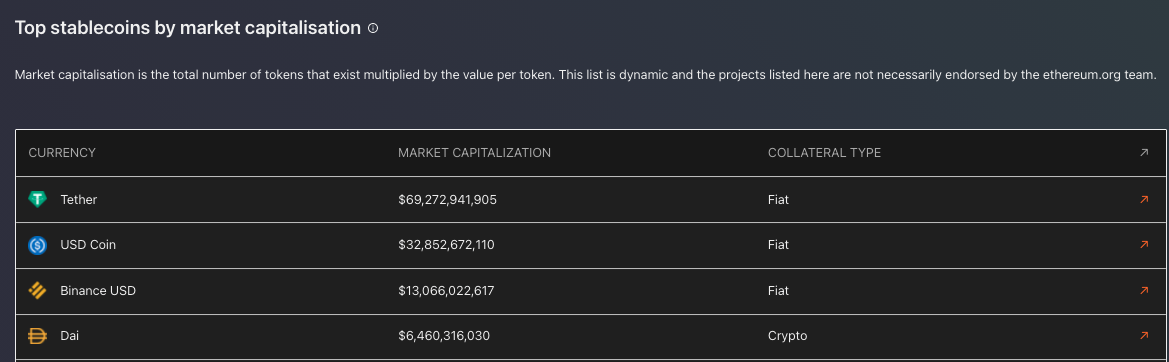Select the USD Coin currency name
Viewport: 1169px width, 362px height.
(88, 245)
